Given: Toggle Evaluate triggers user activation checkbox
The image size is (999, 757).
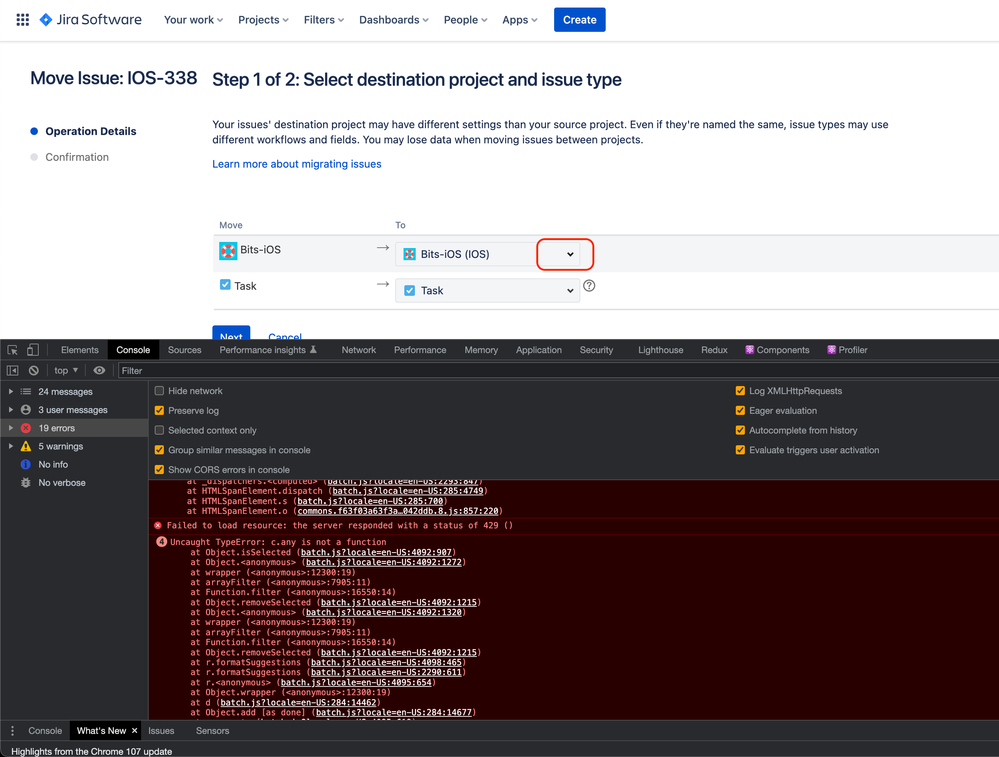Looking at the screenshot, I should 740,450.
